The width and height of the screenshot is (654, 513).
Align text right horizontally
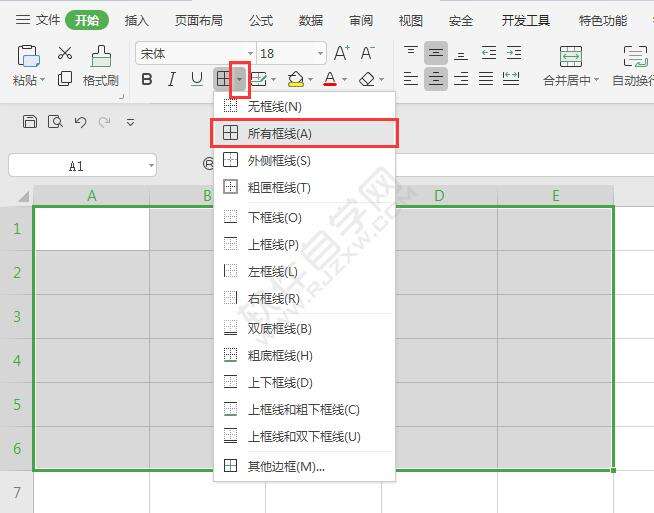[x=461, y=78]
